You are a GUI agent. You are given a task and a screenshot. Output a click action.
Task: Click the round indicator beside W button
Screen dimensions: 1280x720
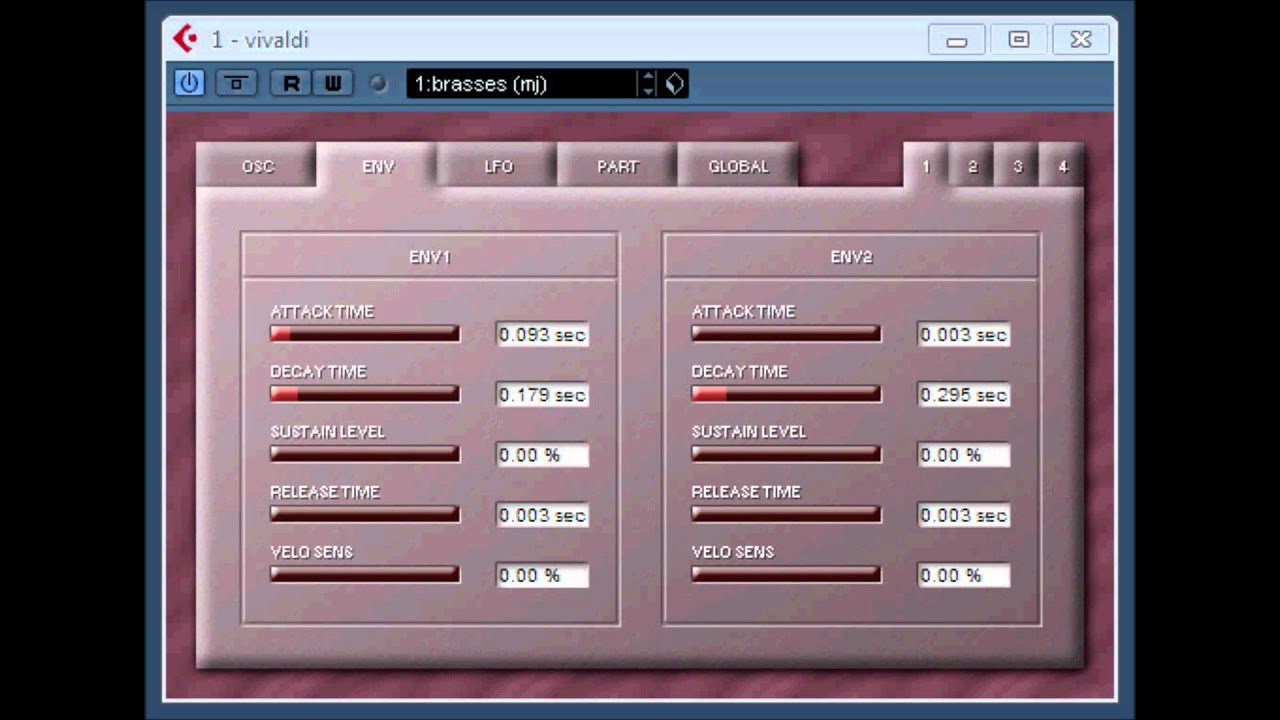coord(378,84)
